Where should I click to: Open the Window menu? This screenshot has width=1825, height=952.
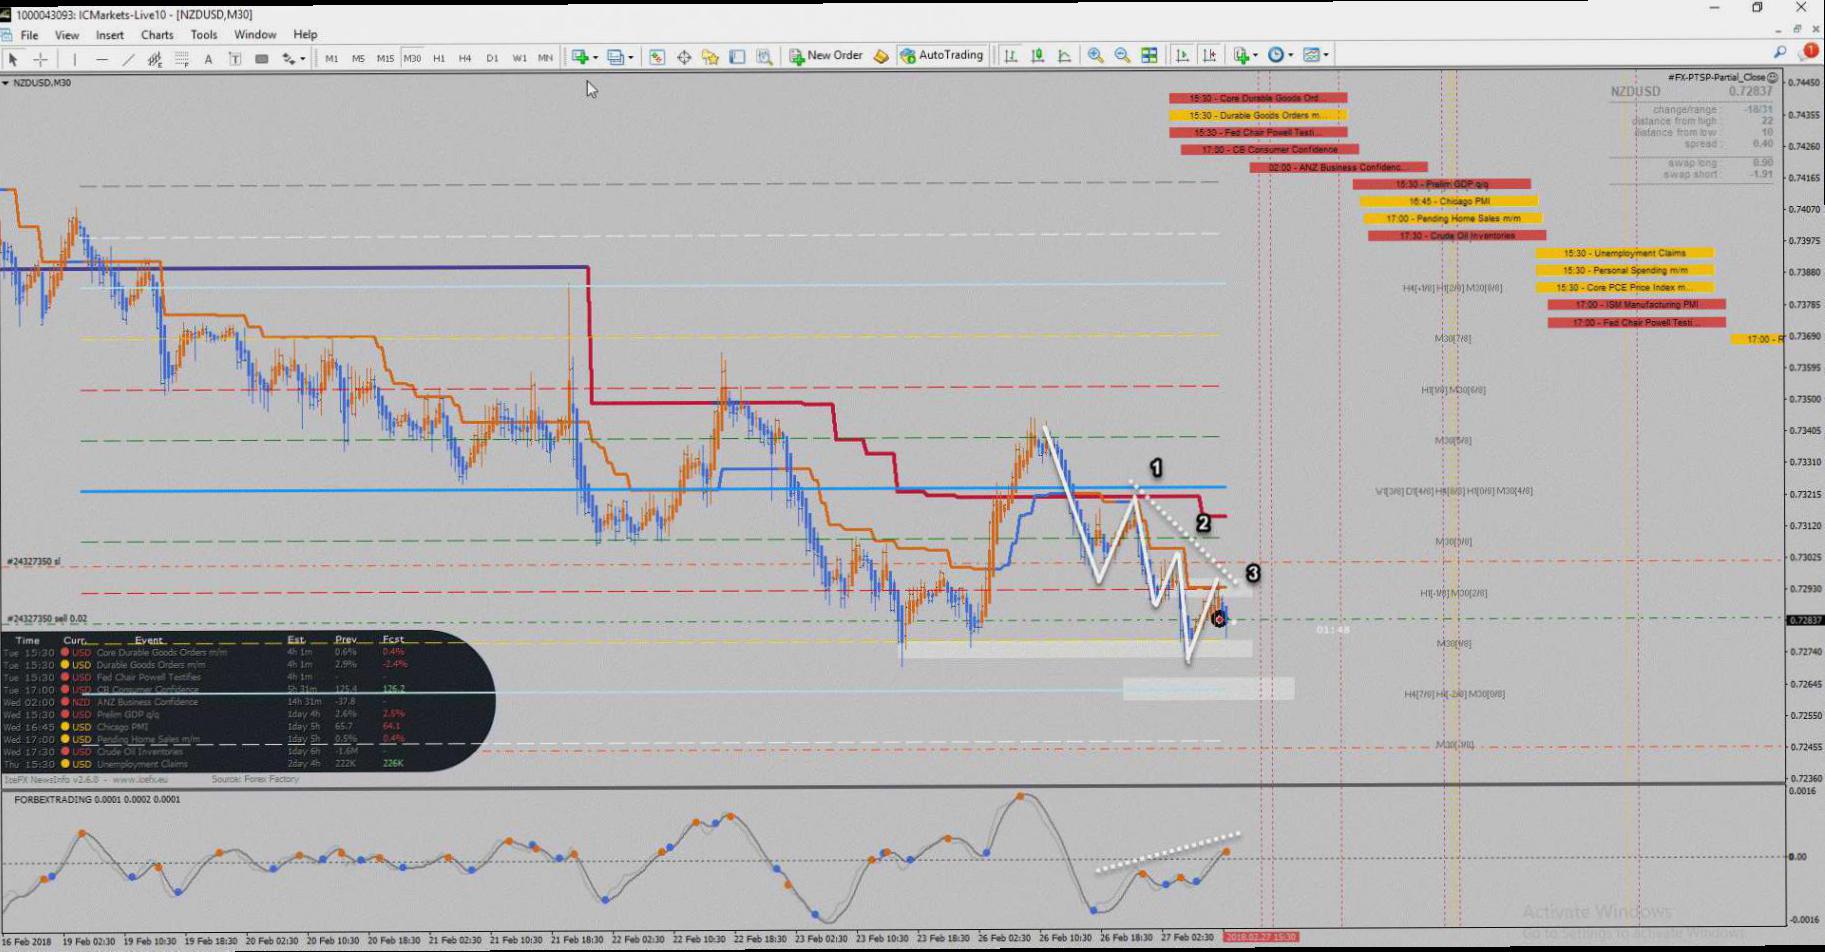[x=255, y=35]
